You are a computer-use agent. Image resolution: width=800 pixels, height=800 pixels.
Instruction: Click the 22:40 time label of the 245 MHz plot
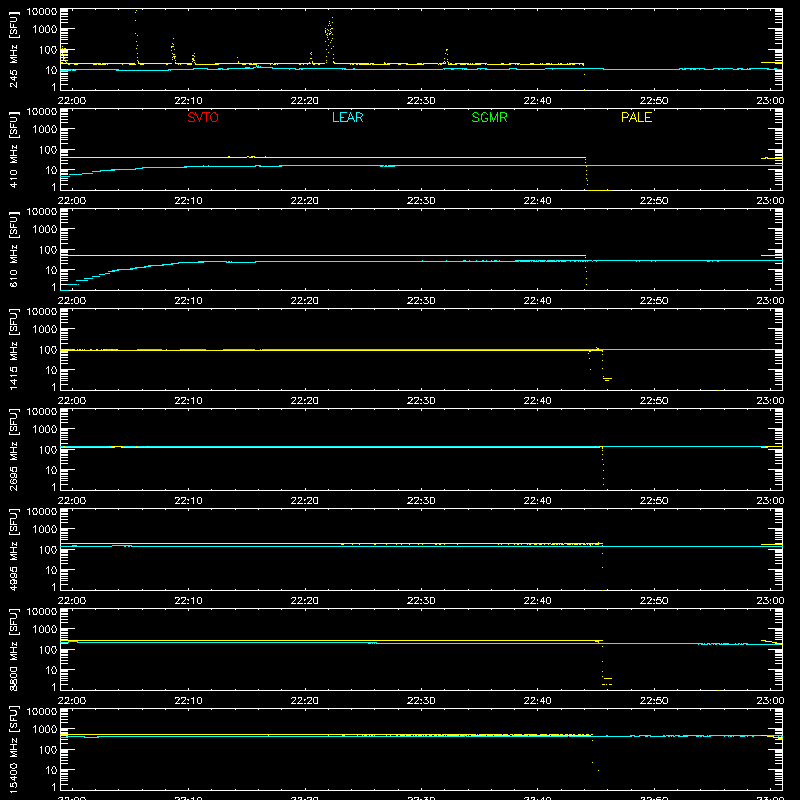[537, 101]
